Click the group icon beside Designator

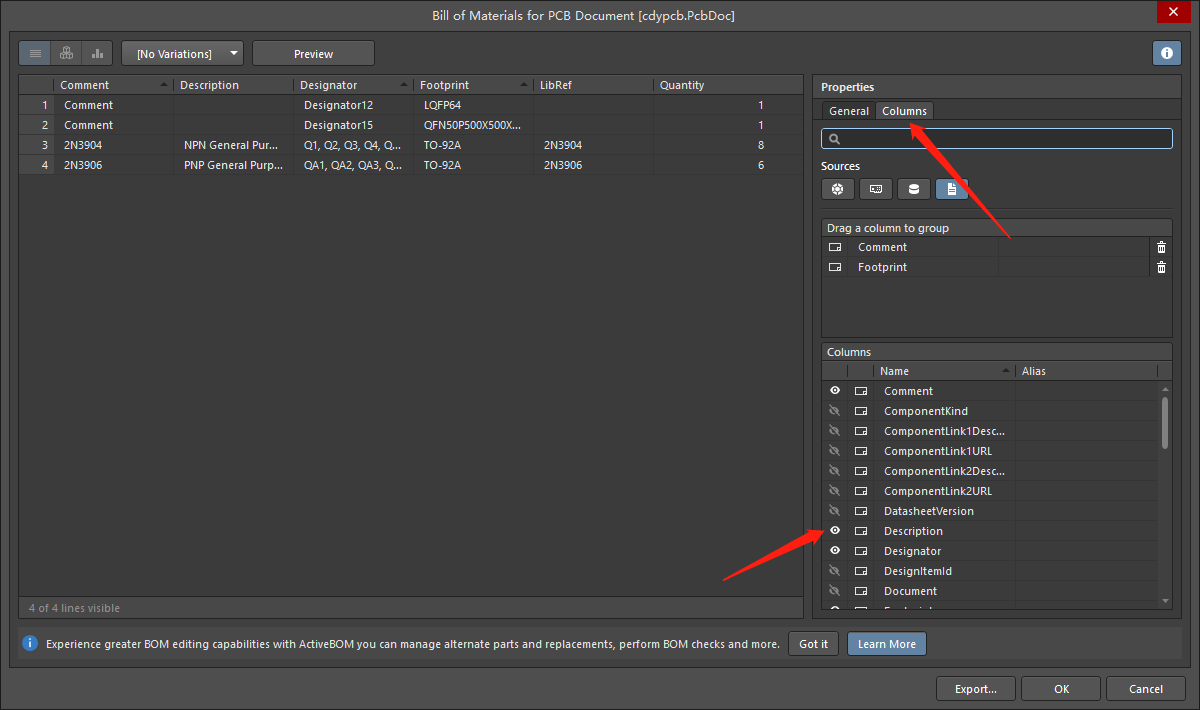click(x=861, y=551)
